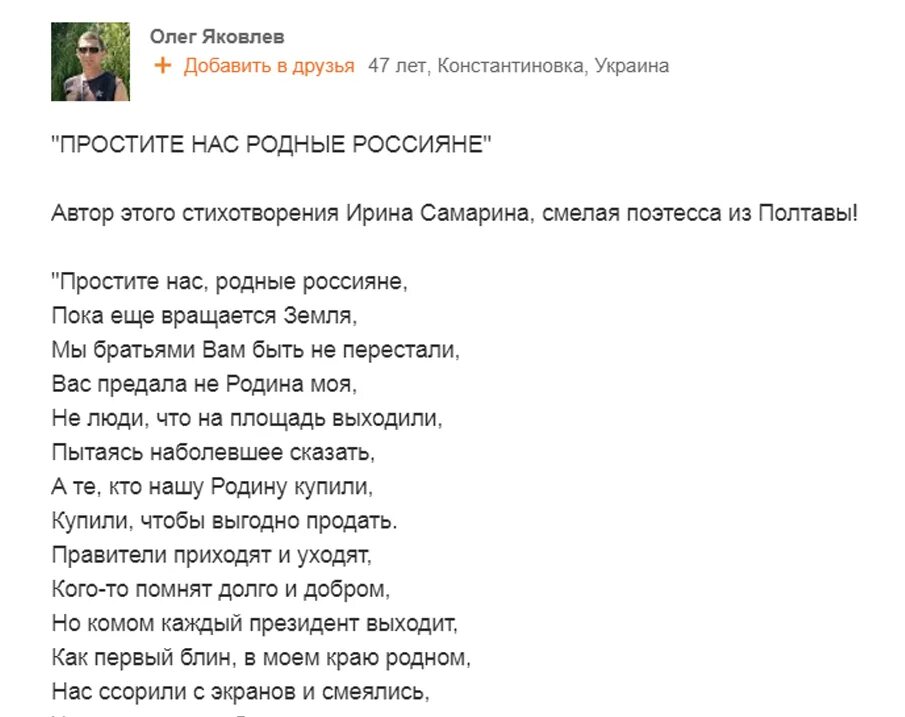This screenshot has height=717, width=905.
Task: Click the line Не люди, что на площадь выходили
Action: 247,418
